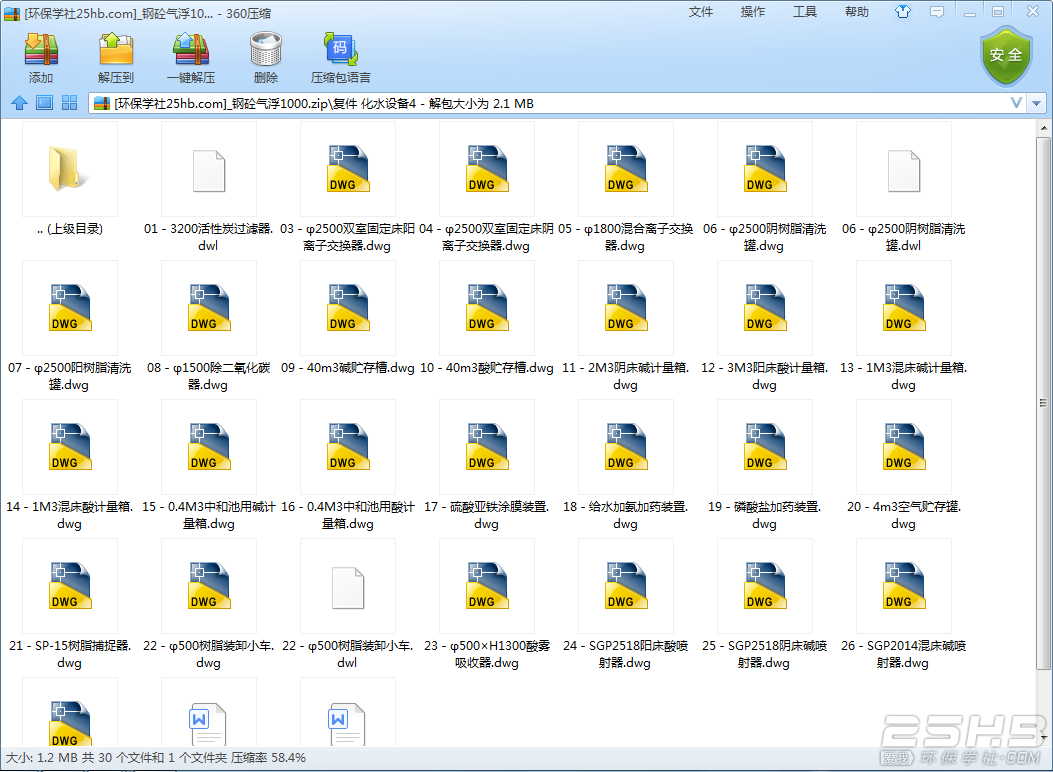Select 10 - 40m3酸贮存槽.dwg
Screen dimensions: 1053x772
pos(486,318)
